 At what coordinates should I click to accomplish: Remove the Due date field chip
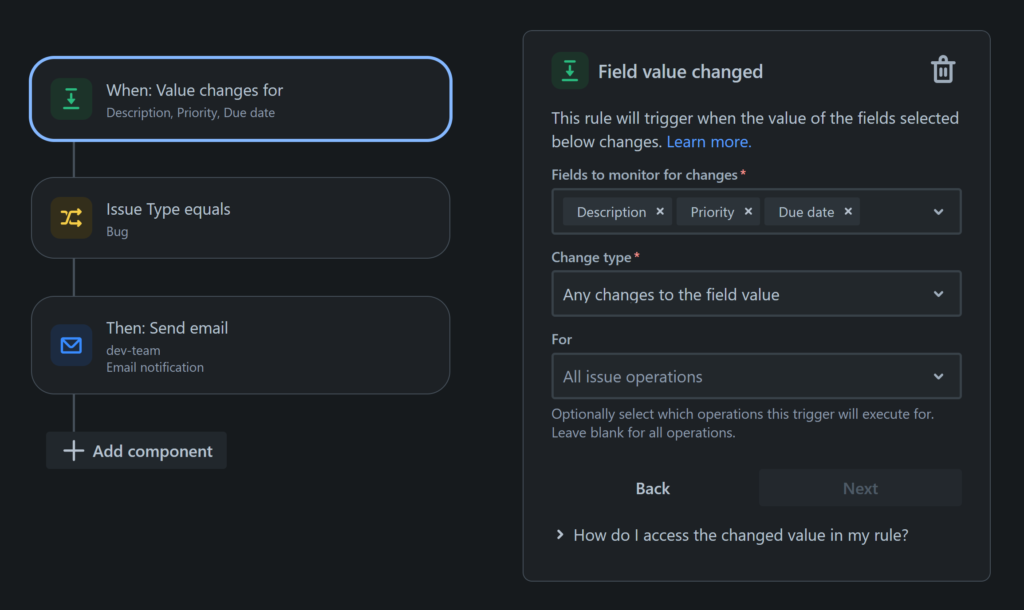(x=848, y=211)
